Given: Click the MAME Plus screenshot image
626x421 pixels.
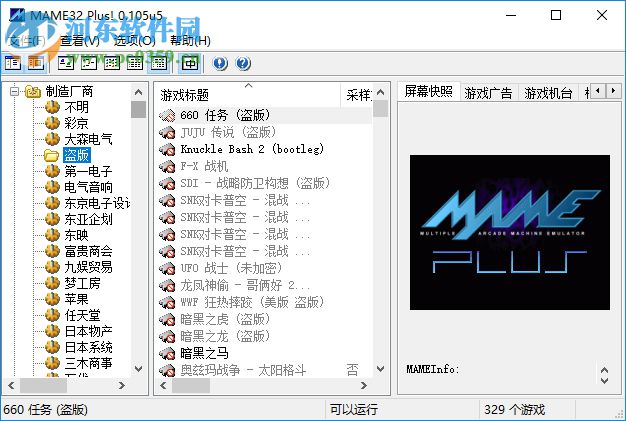Looking at the screenshot, I should 509,232.
